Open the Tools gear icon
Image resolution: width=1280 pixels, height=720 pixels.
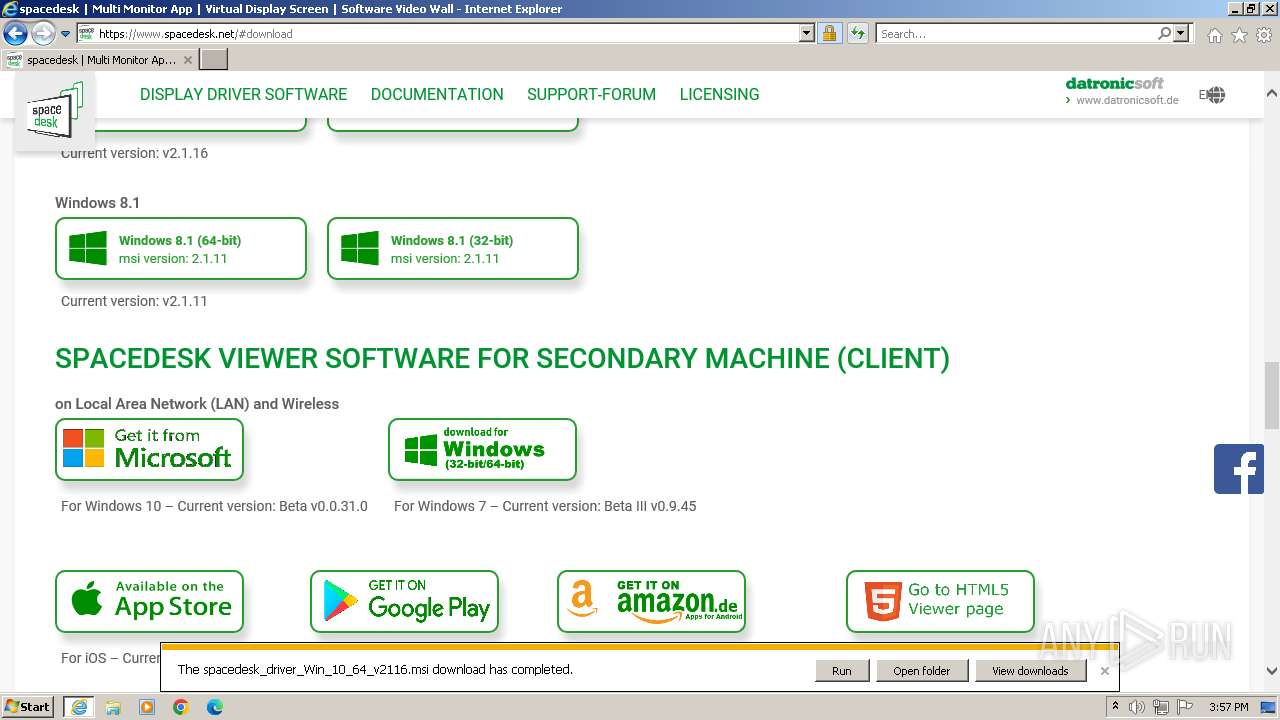[x=1264, y=35]
